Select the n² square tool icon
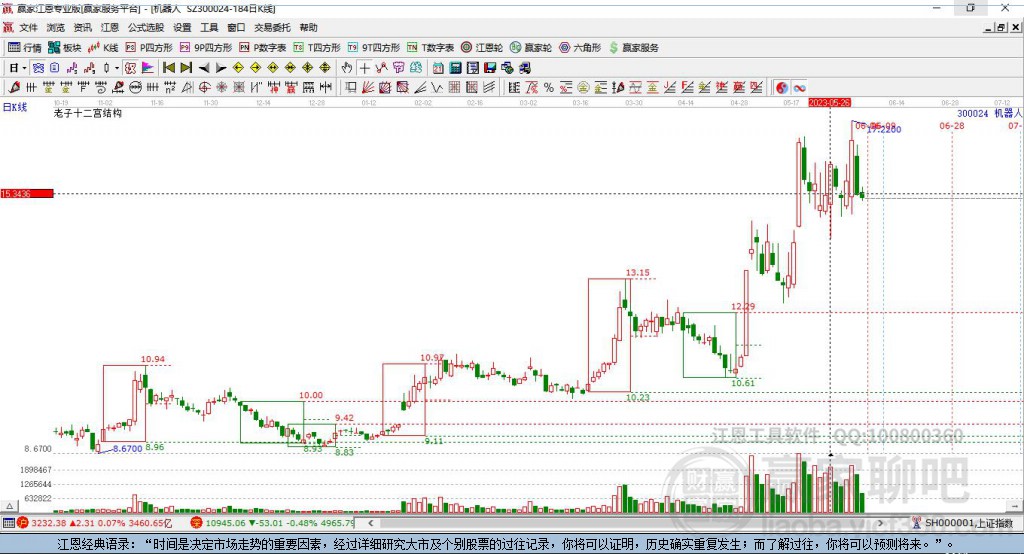Viewport: 1024px width, 554px height. pyautogui.click(x=170, y=88)
